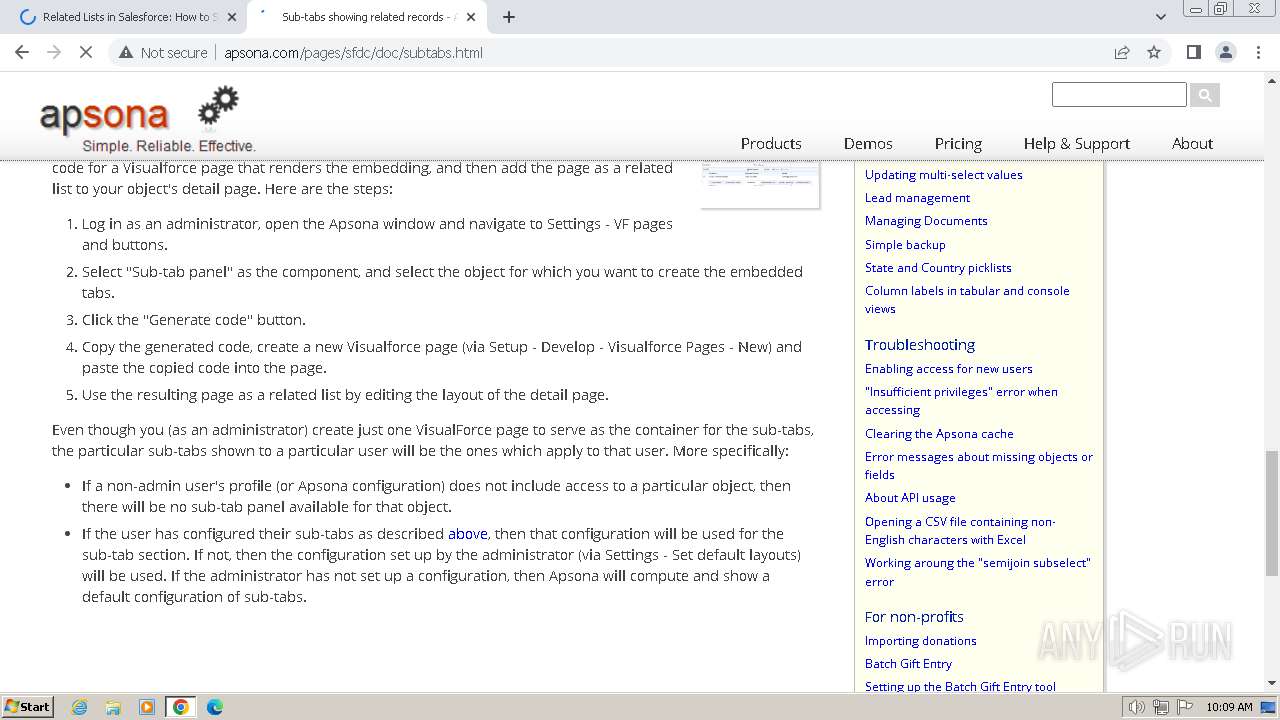Open Setting up Batch Gift Entry tool link
This screenshot has width=1280, height=720.
960,686
